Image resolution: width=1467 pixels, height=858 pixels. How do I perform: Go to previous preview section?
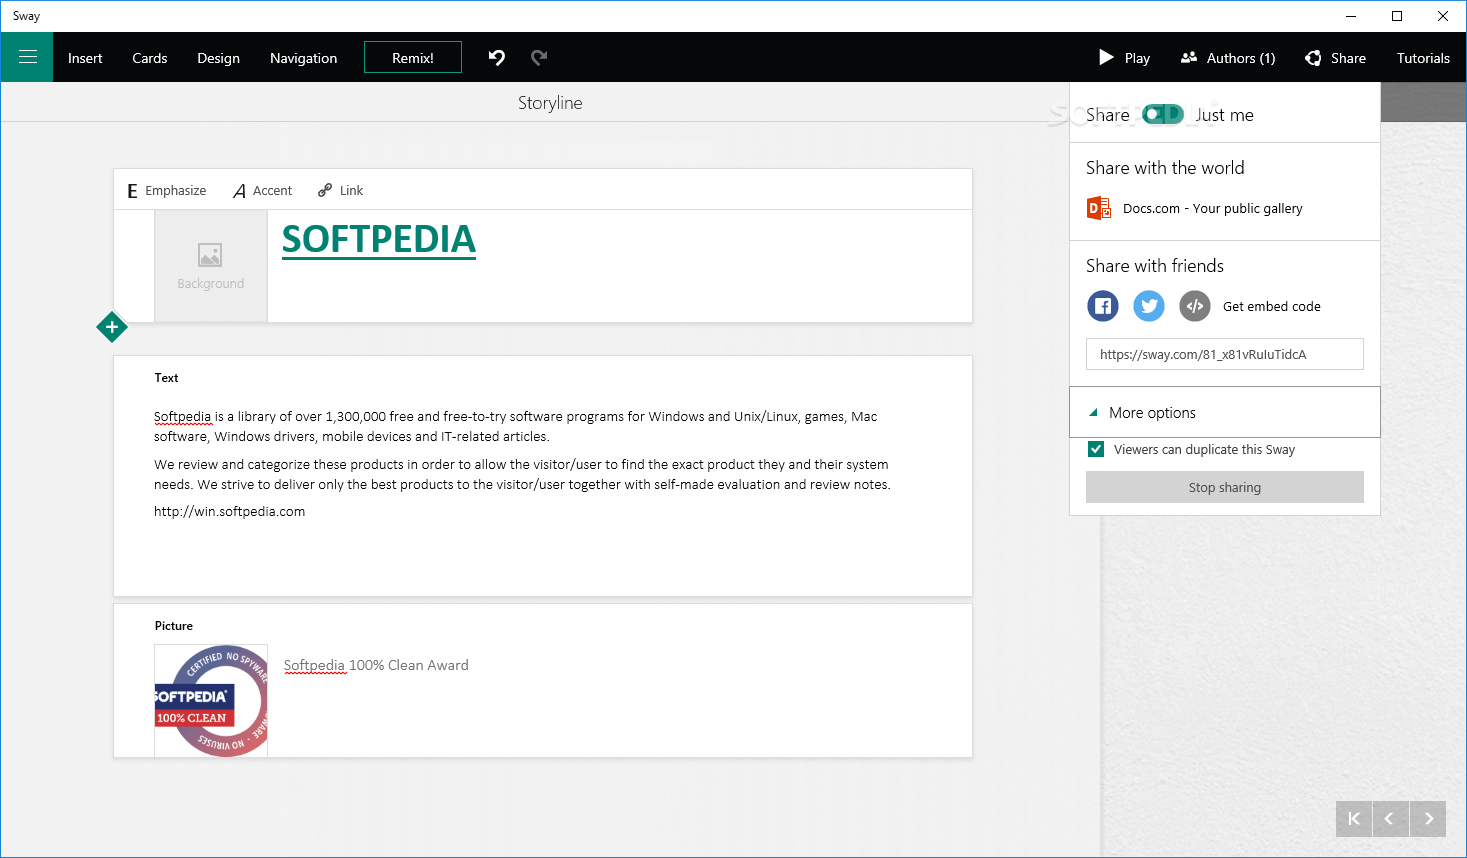(1391, 818)
